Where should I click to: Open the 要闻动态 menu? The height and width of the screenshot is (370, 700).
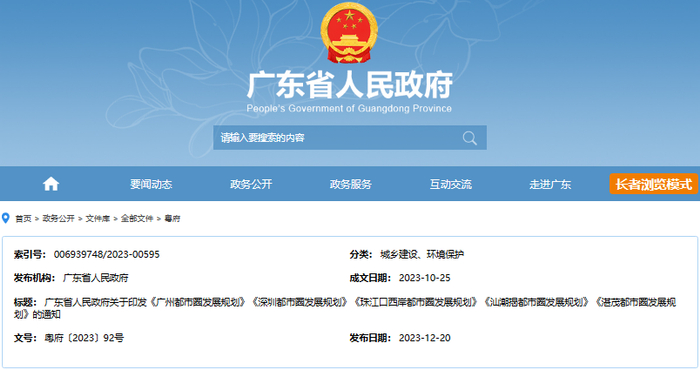pos(151,184)
